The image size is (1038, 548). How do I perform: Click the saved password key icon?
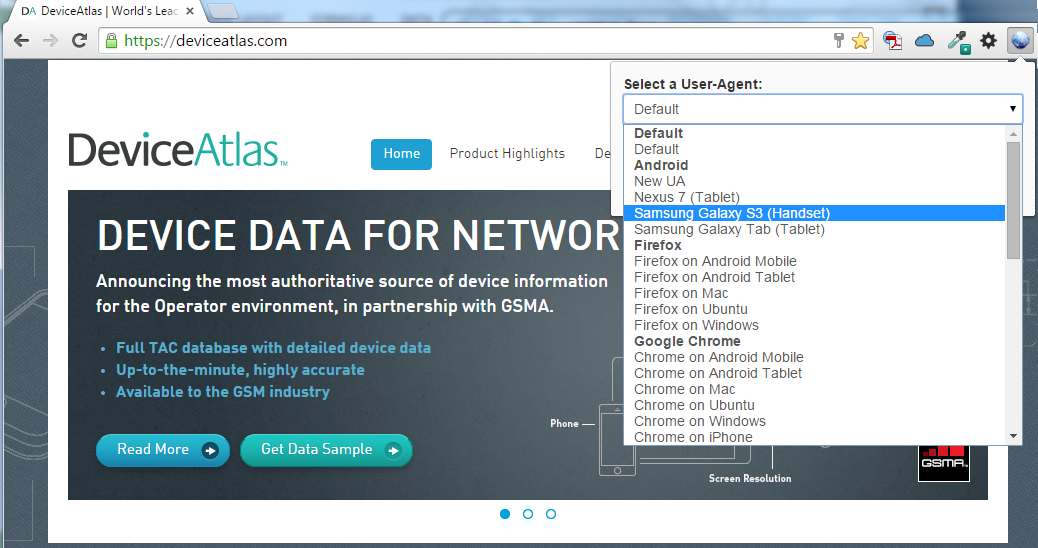pos(839,41)
